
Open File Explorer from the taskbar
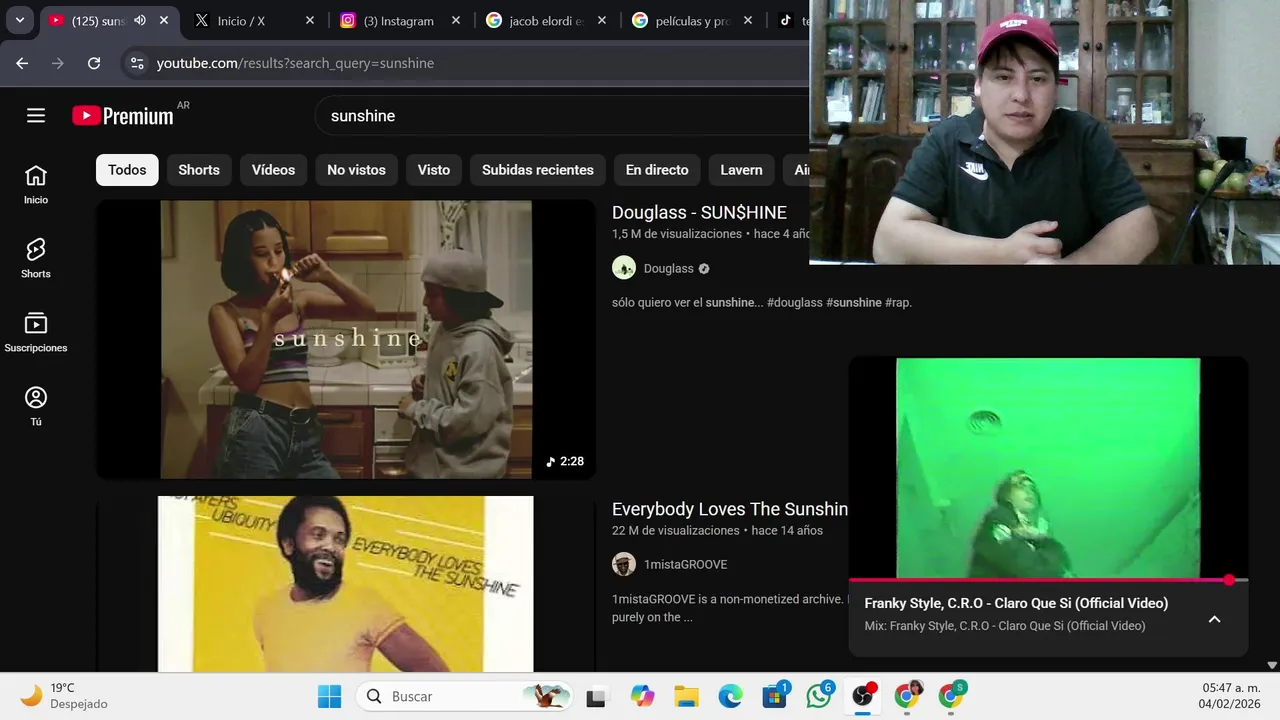(x=686, y=697)
